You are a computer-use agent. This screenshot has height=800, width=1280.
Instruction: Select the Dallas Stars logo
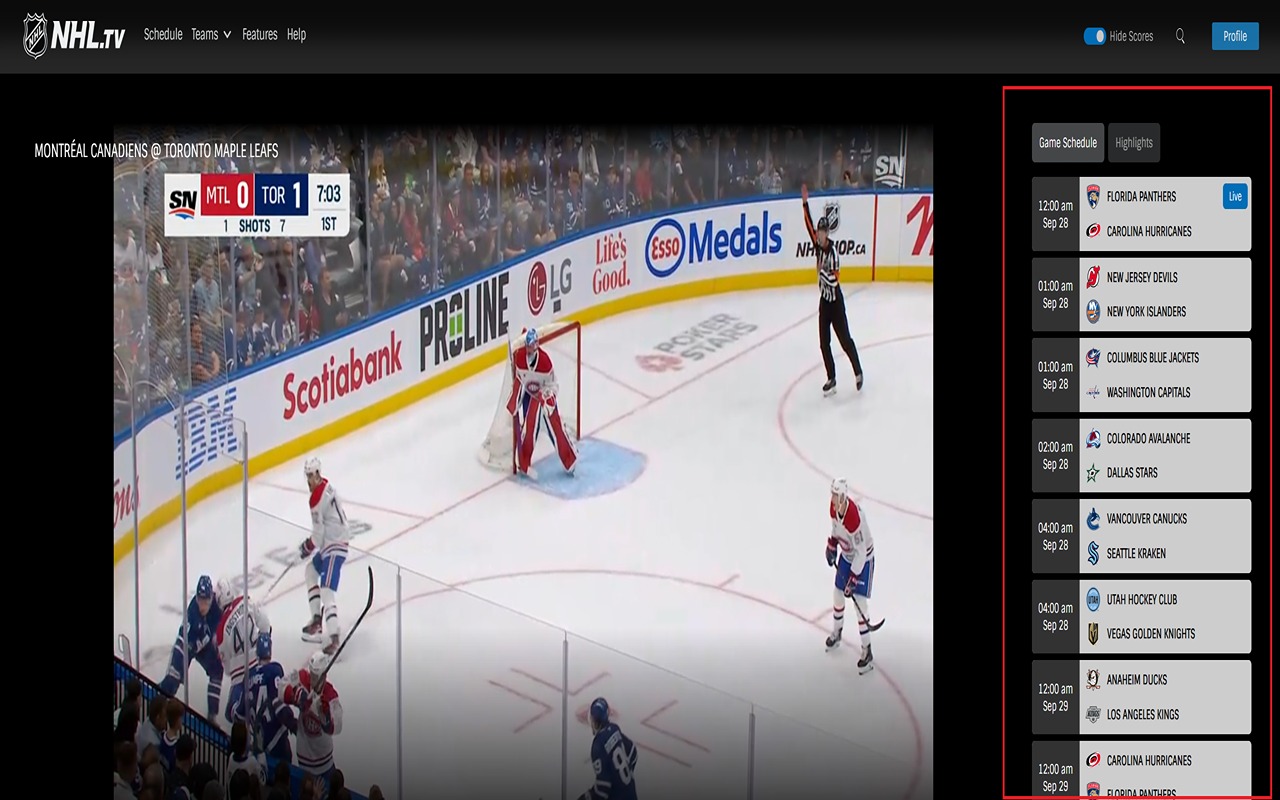pos(1093,473)
